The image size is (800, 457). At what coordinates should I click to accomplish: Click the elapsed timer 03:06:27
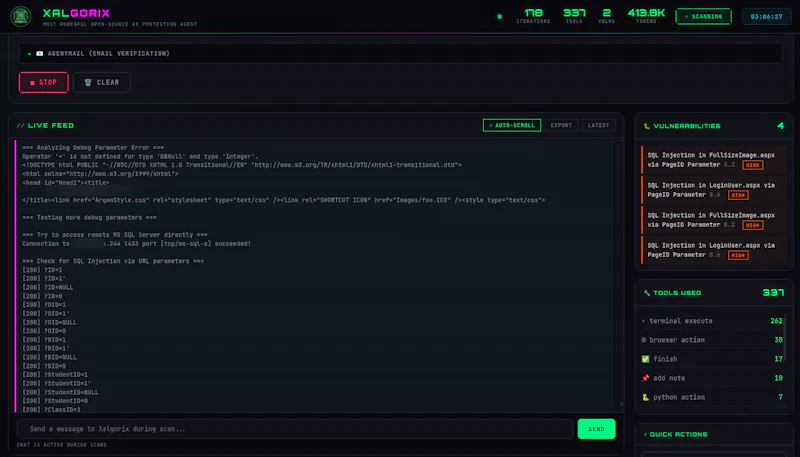coord(766,16)
